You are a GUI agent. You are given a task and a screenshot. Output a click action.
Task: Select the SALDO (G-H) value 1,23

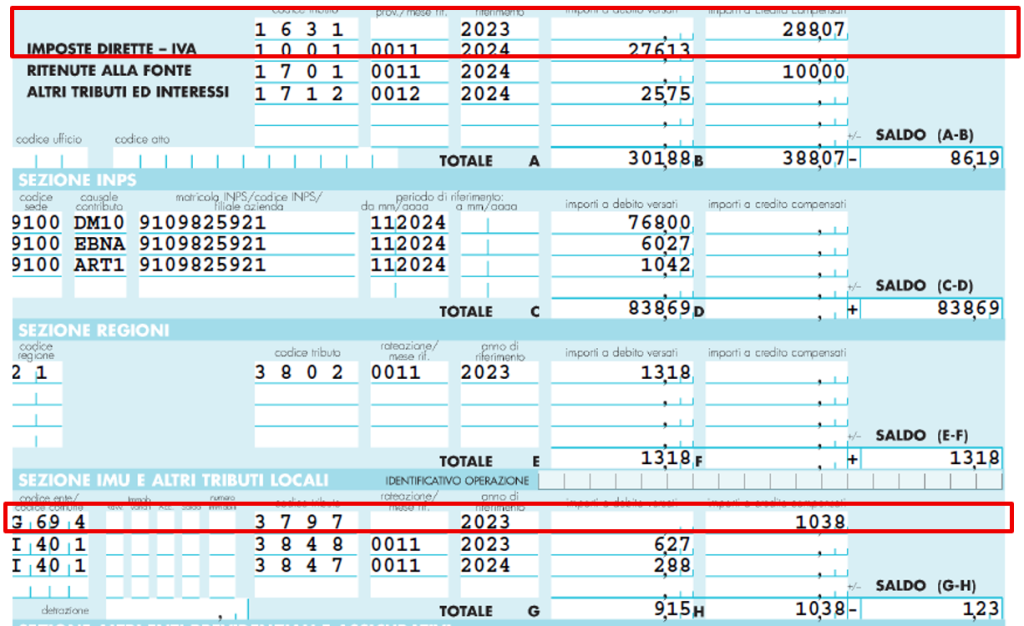[x=930, y=609]
